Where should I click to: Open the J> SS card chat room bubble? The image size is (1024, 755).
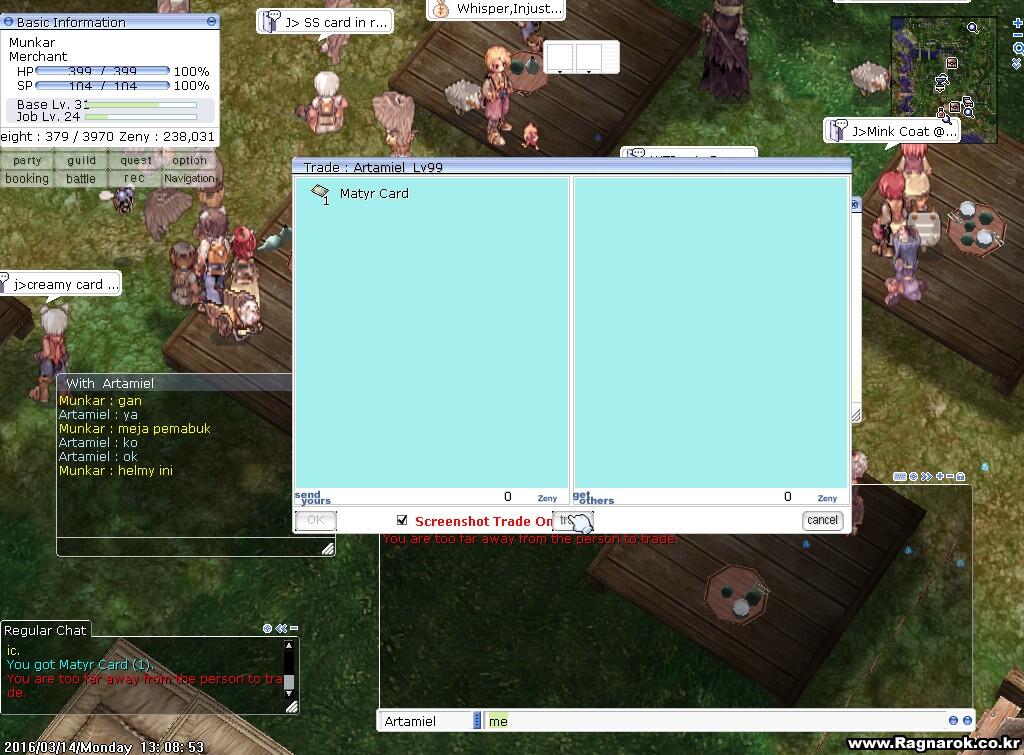point(325,22)
